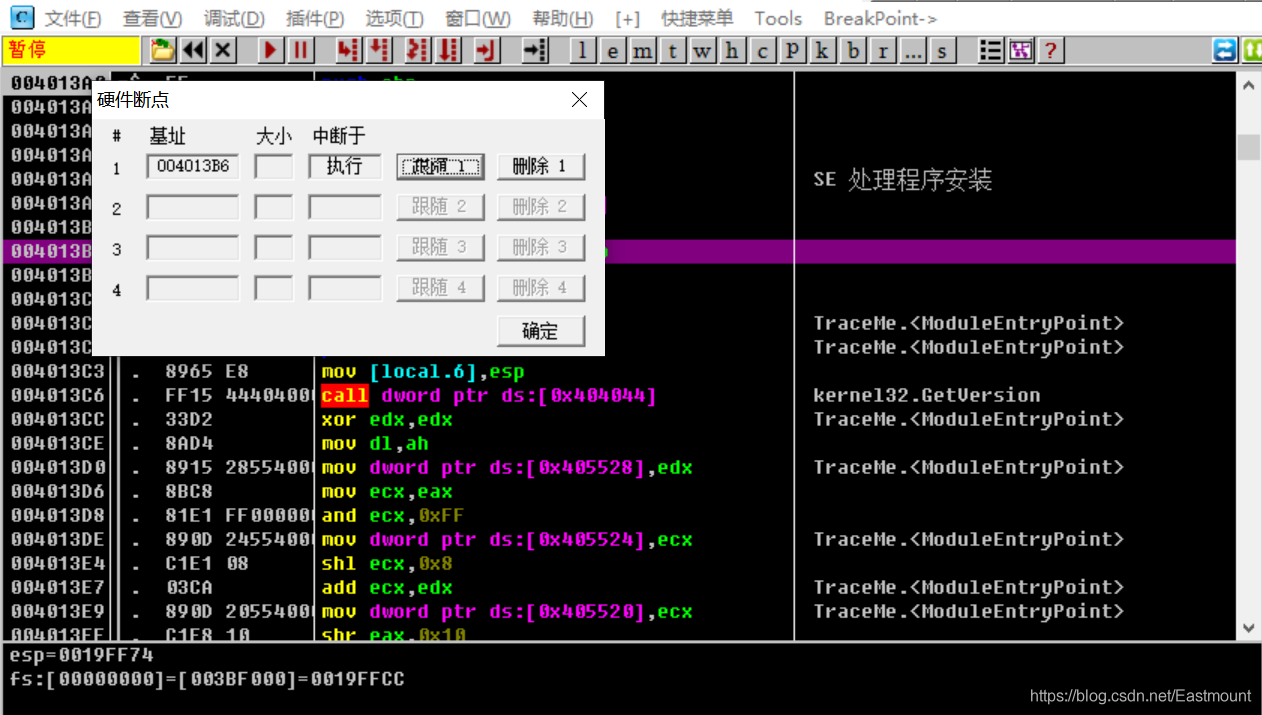
Task: Open executable modules with e button
Action: [613, 50]
